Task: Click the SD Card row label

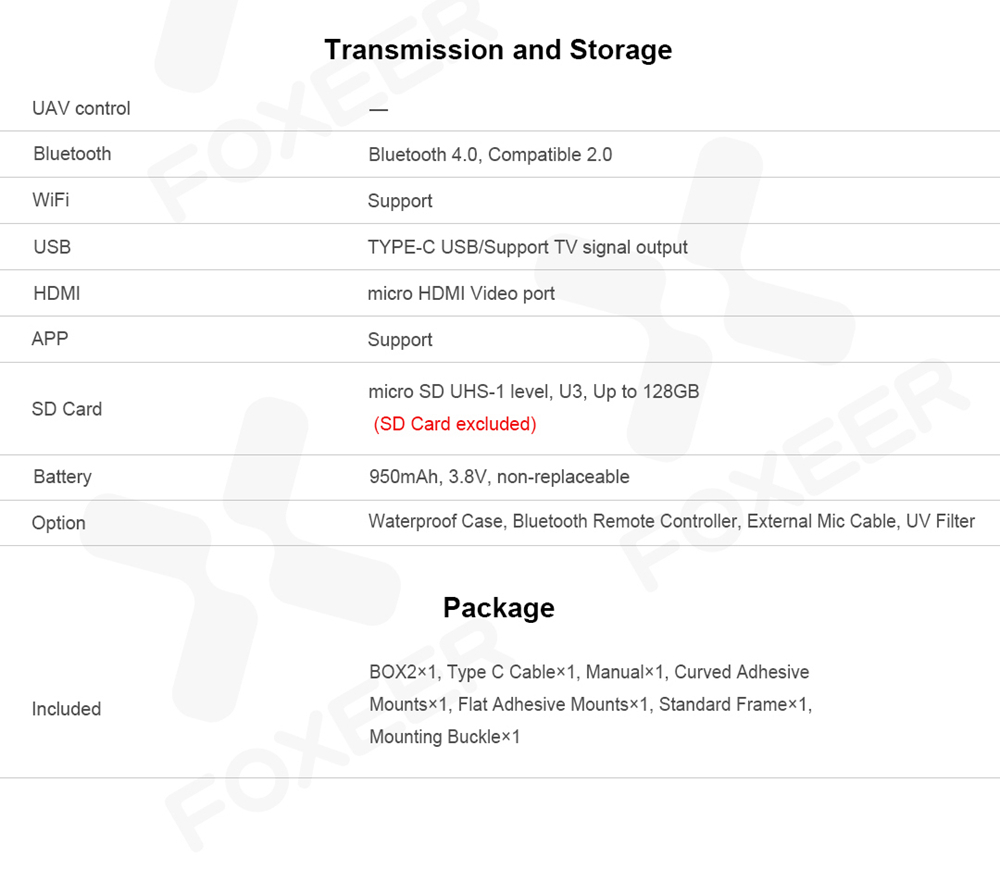Action: coord(67,409)
